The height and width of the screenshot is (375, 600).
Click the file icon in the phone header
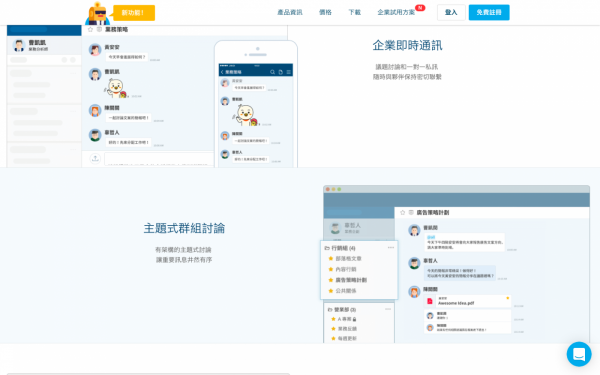coord(280,72)
